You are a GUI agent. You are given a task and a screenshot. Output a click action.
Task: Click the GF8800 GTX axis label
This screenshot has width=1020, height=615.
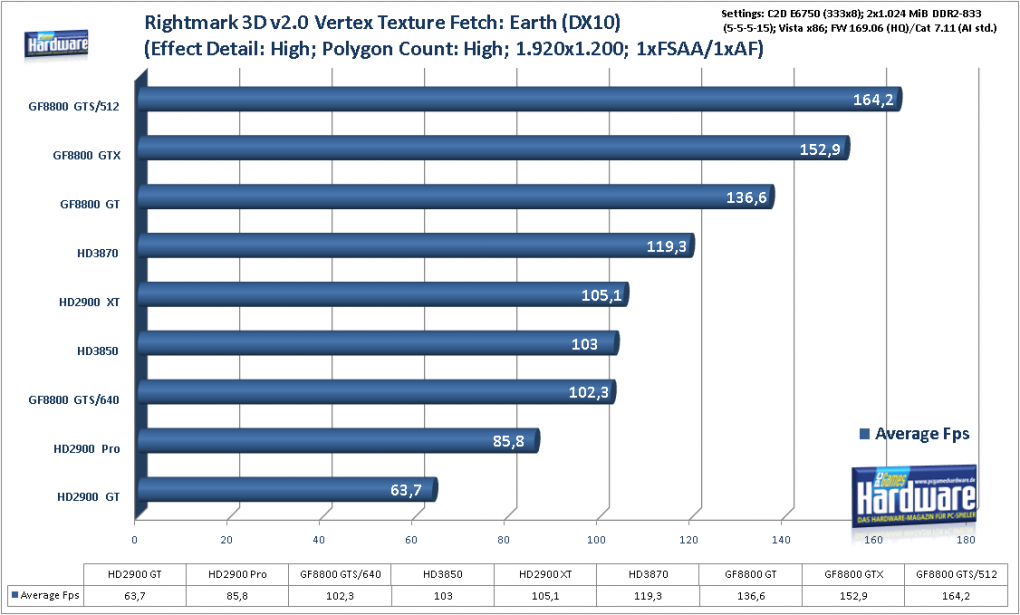(x=87, y=156)
